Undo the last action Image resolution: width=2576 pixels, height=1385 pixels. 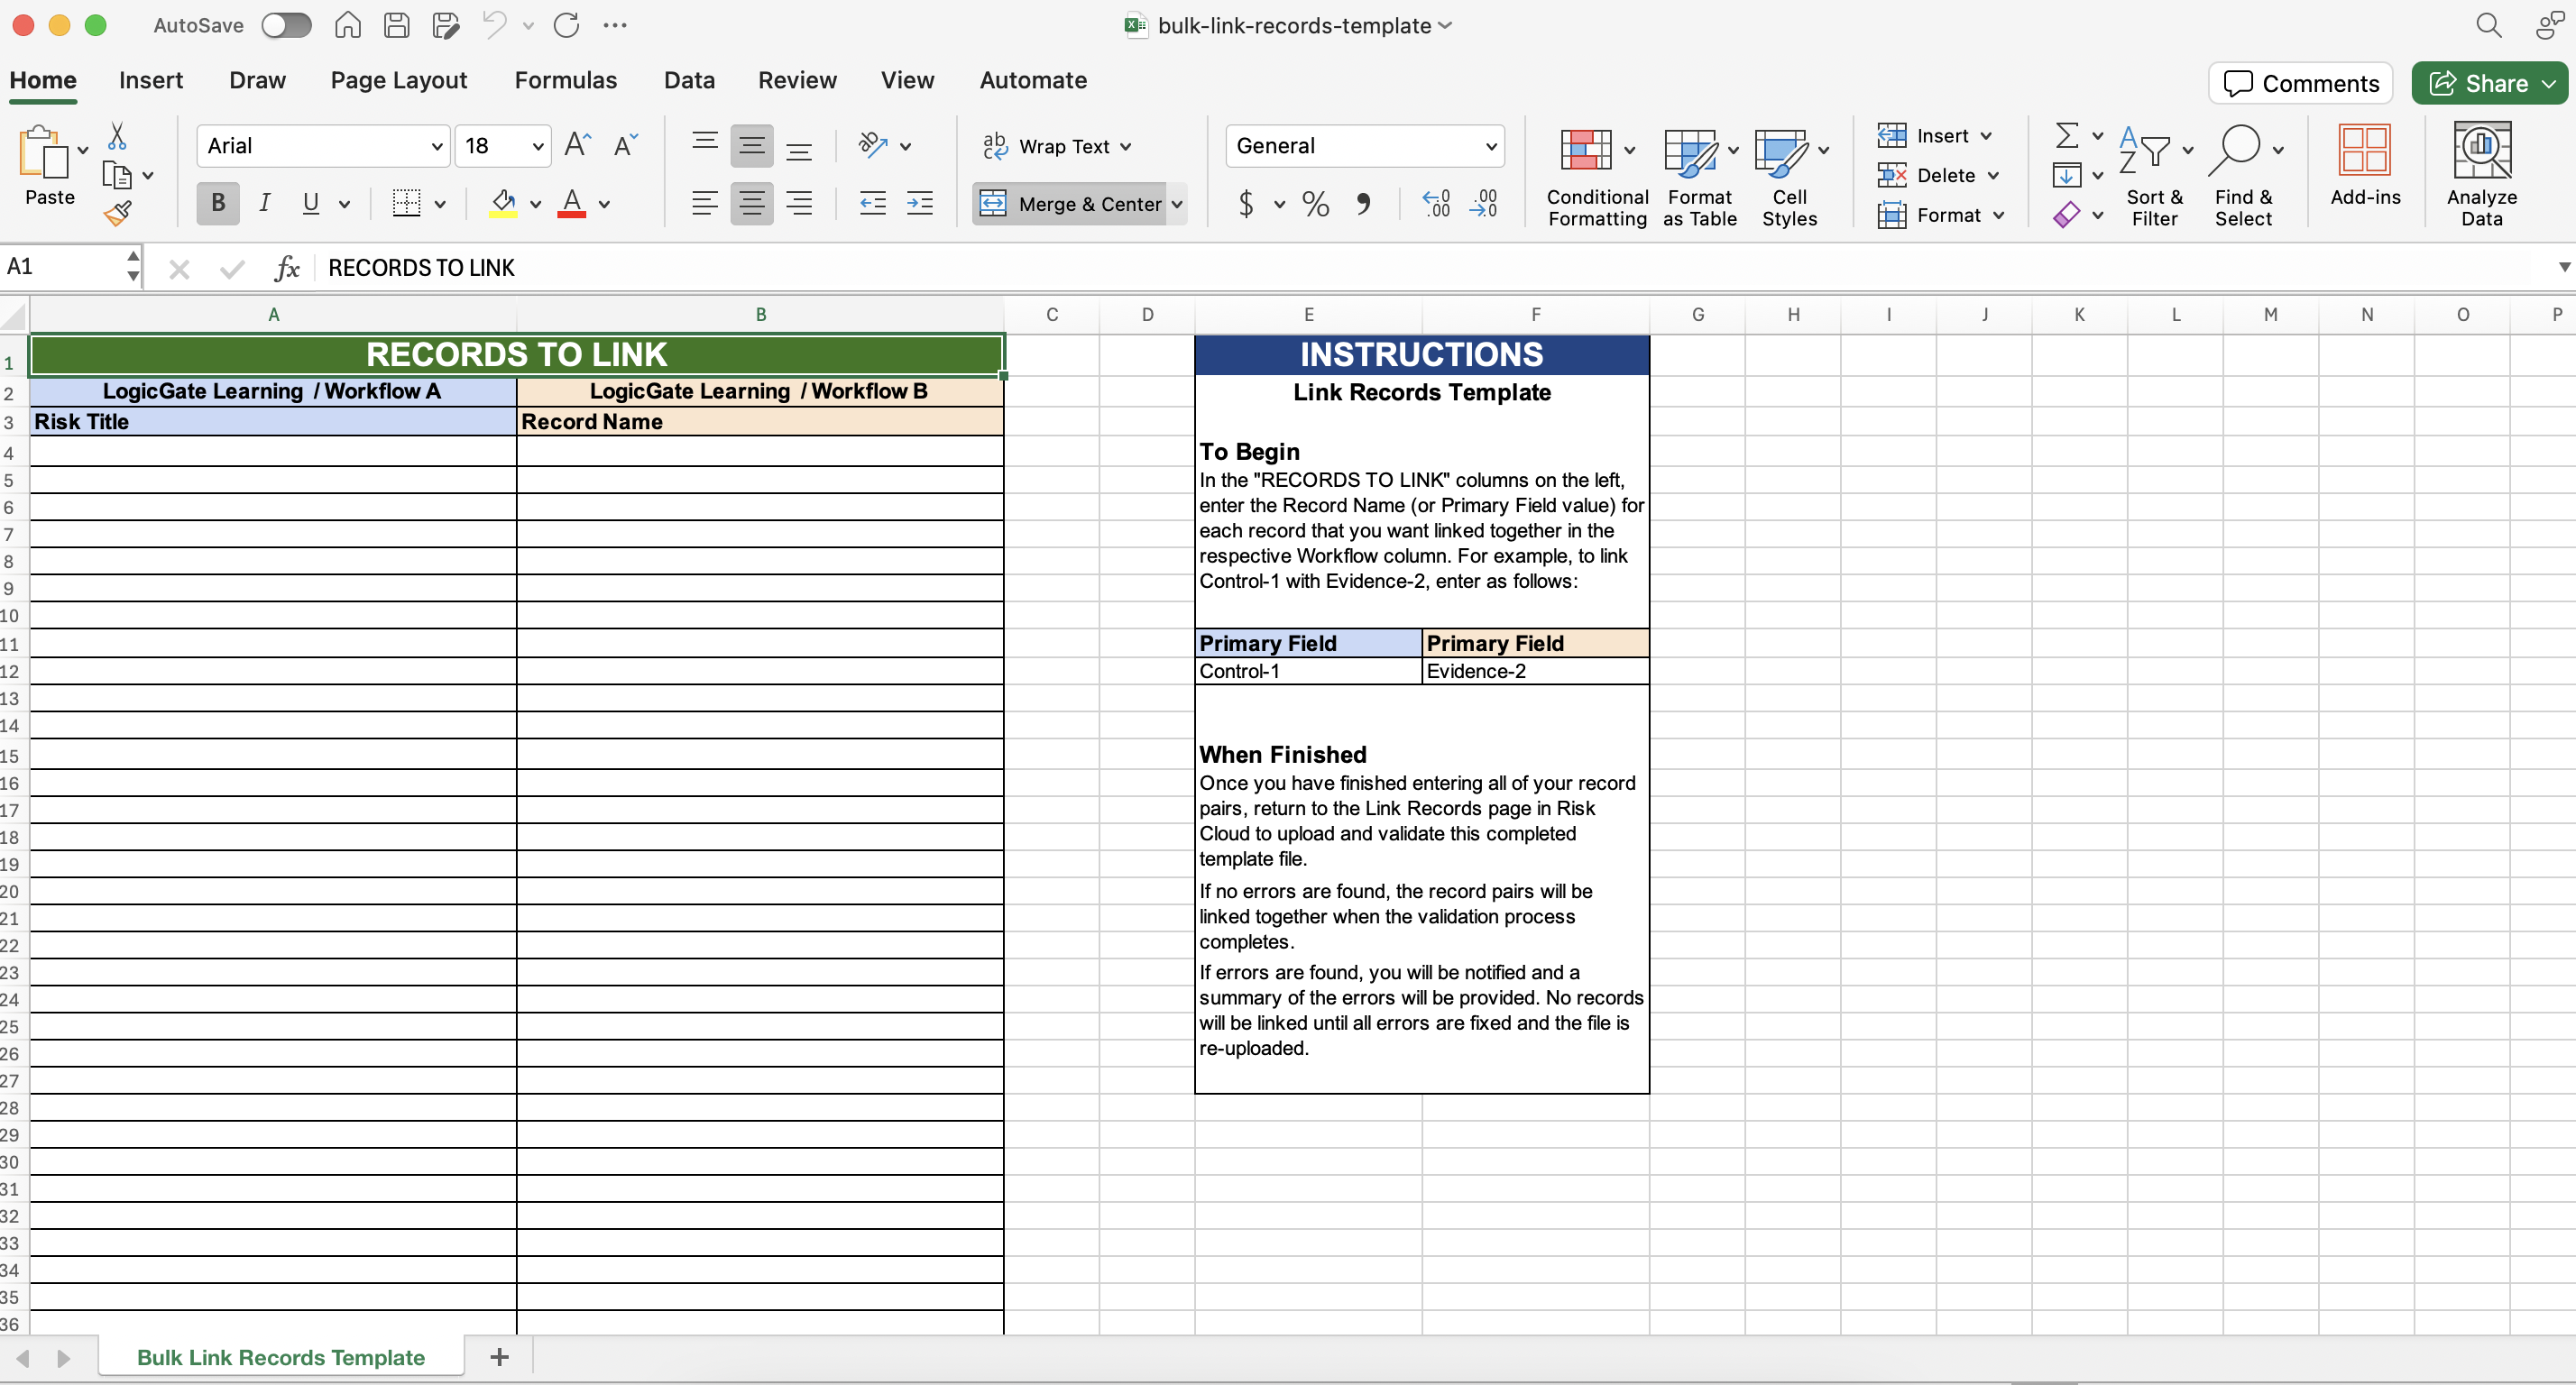point(494,25)
